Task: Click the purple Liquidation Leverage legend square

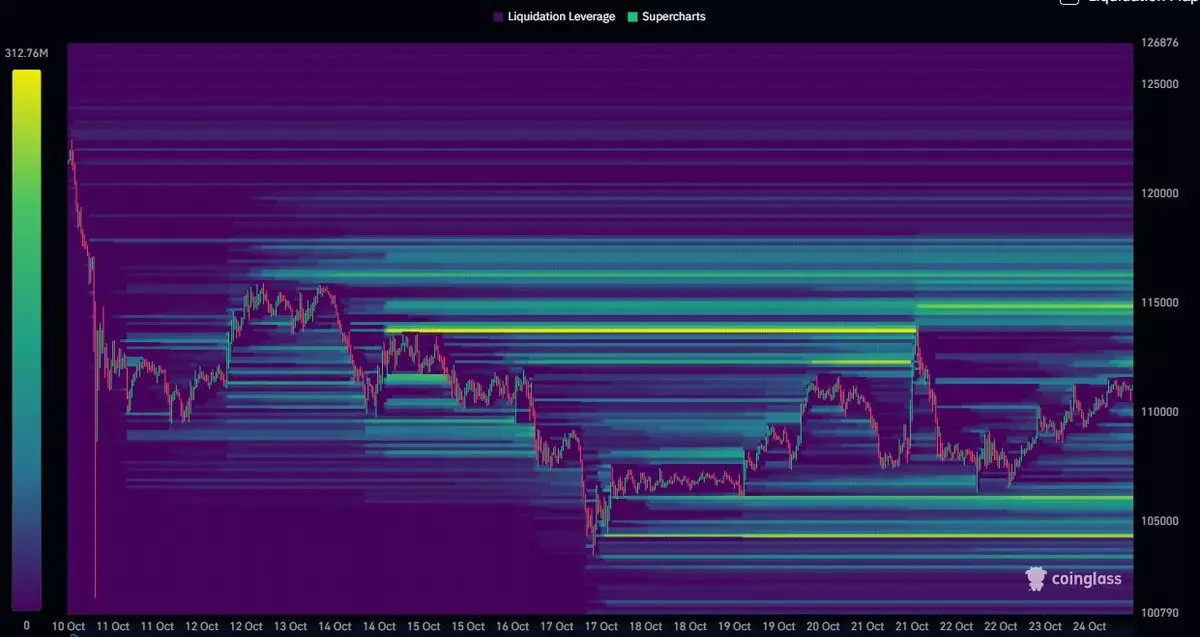Action: click(498, 17)
